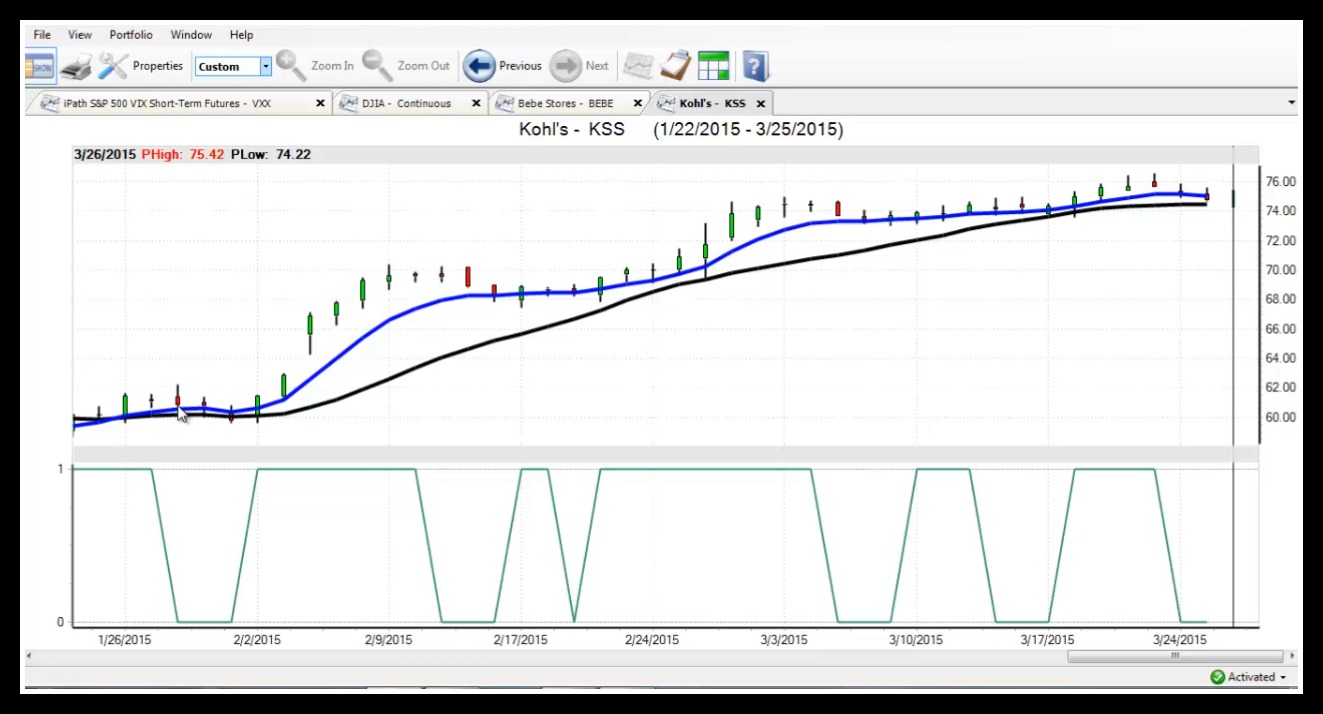This screenshot has height=714, width=1323.
Task: Open the Help menu
Action: click(x=241, y=35)
